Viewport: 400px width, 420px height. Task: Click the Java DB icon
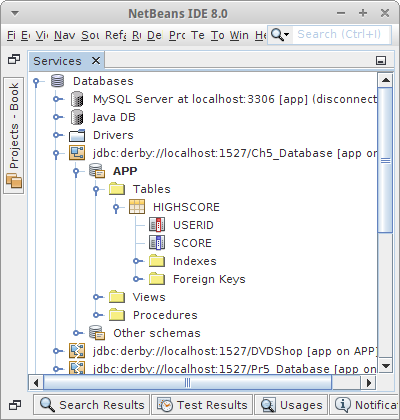tap(77, 117)
